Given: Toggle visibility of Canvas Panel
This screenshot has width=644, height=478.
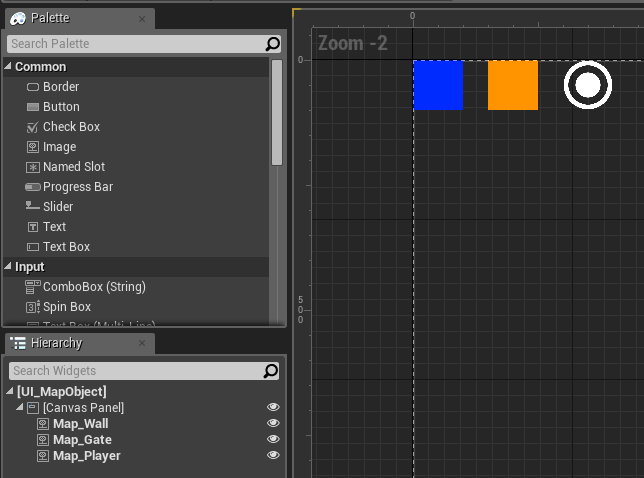Looking at the screenshot, I should coord(273,407).
